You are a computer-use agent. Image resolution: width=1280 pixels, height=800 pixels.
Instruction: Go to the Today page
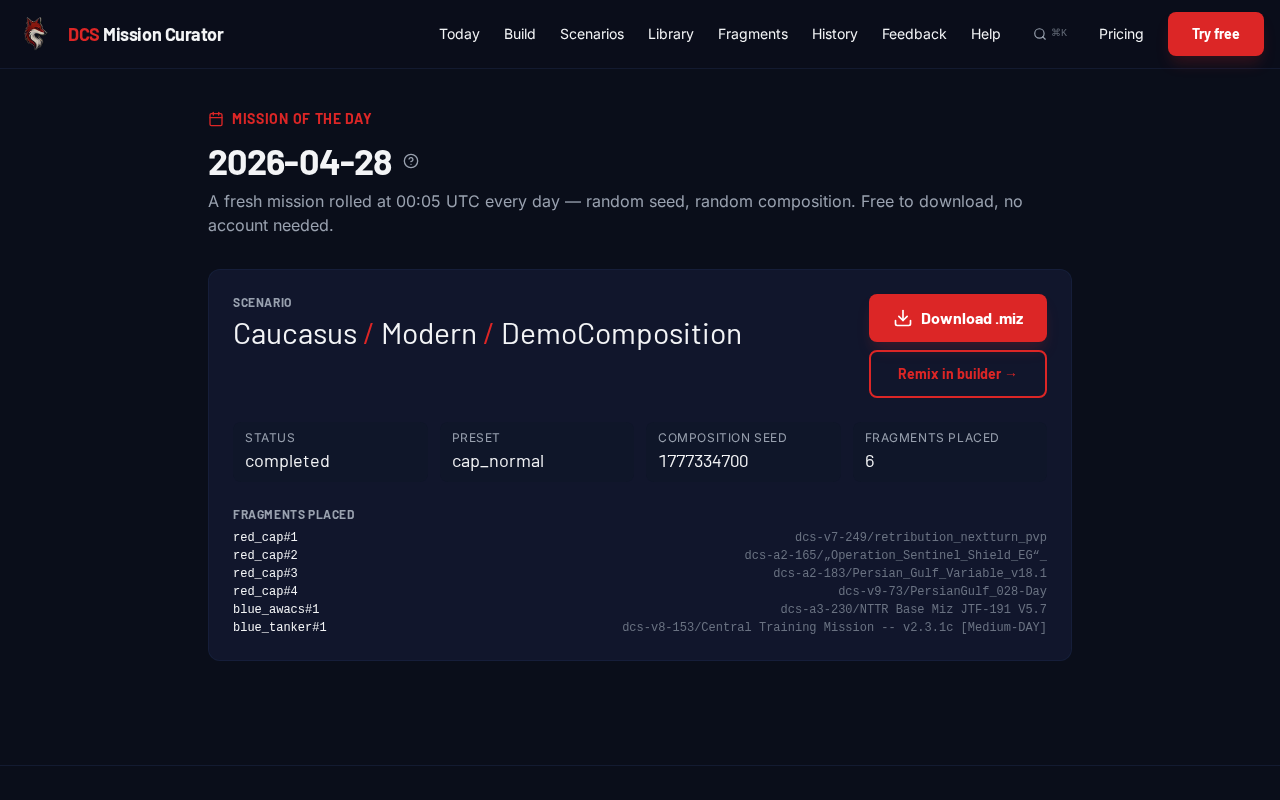tap(459, 34)
